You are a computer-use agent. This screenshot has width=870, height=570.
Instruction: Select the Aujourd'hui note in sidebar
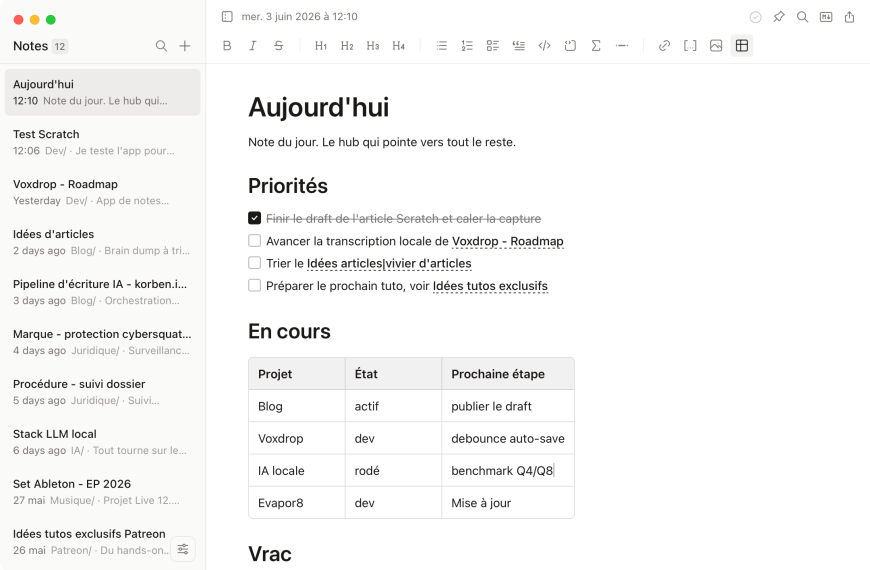103,92
